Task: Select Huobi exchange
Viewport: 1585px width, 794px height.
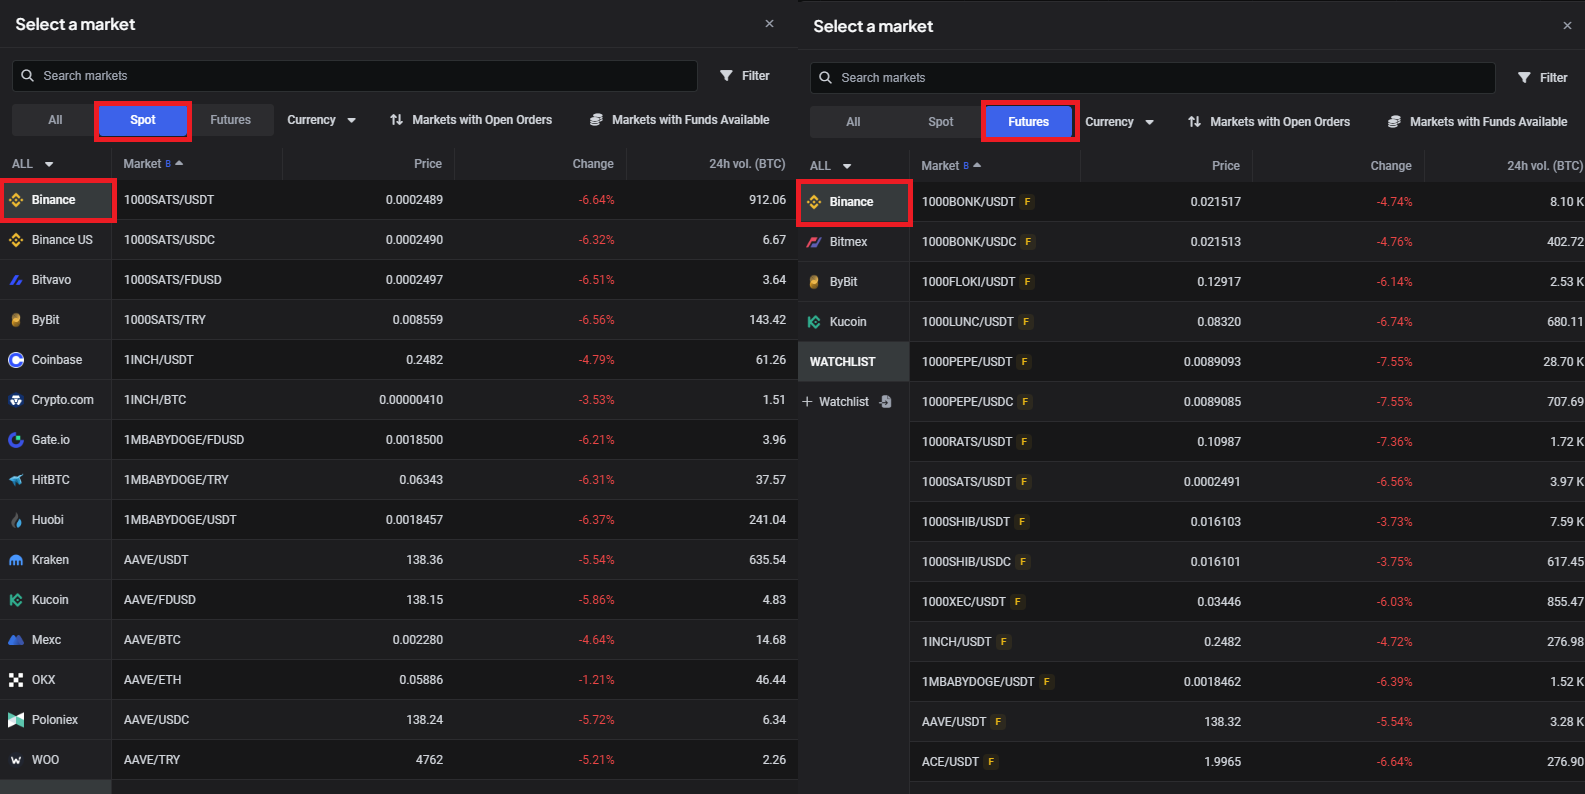Action: [x=55, y=520]
